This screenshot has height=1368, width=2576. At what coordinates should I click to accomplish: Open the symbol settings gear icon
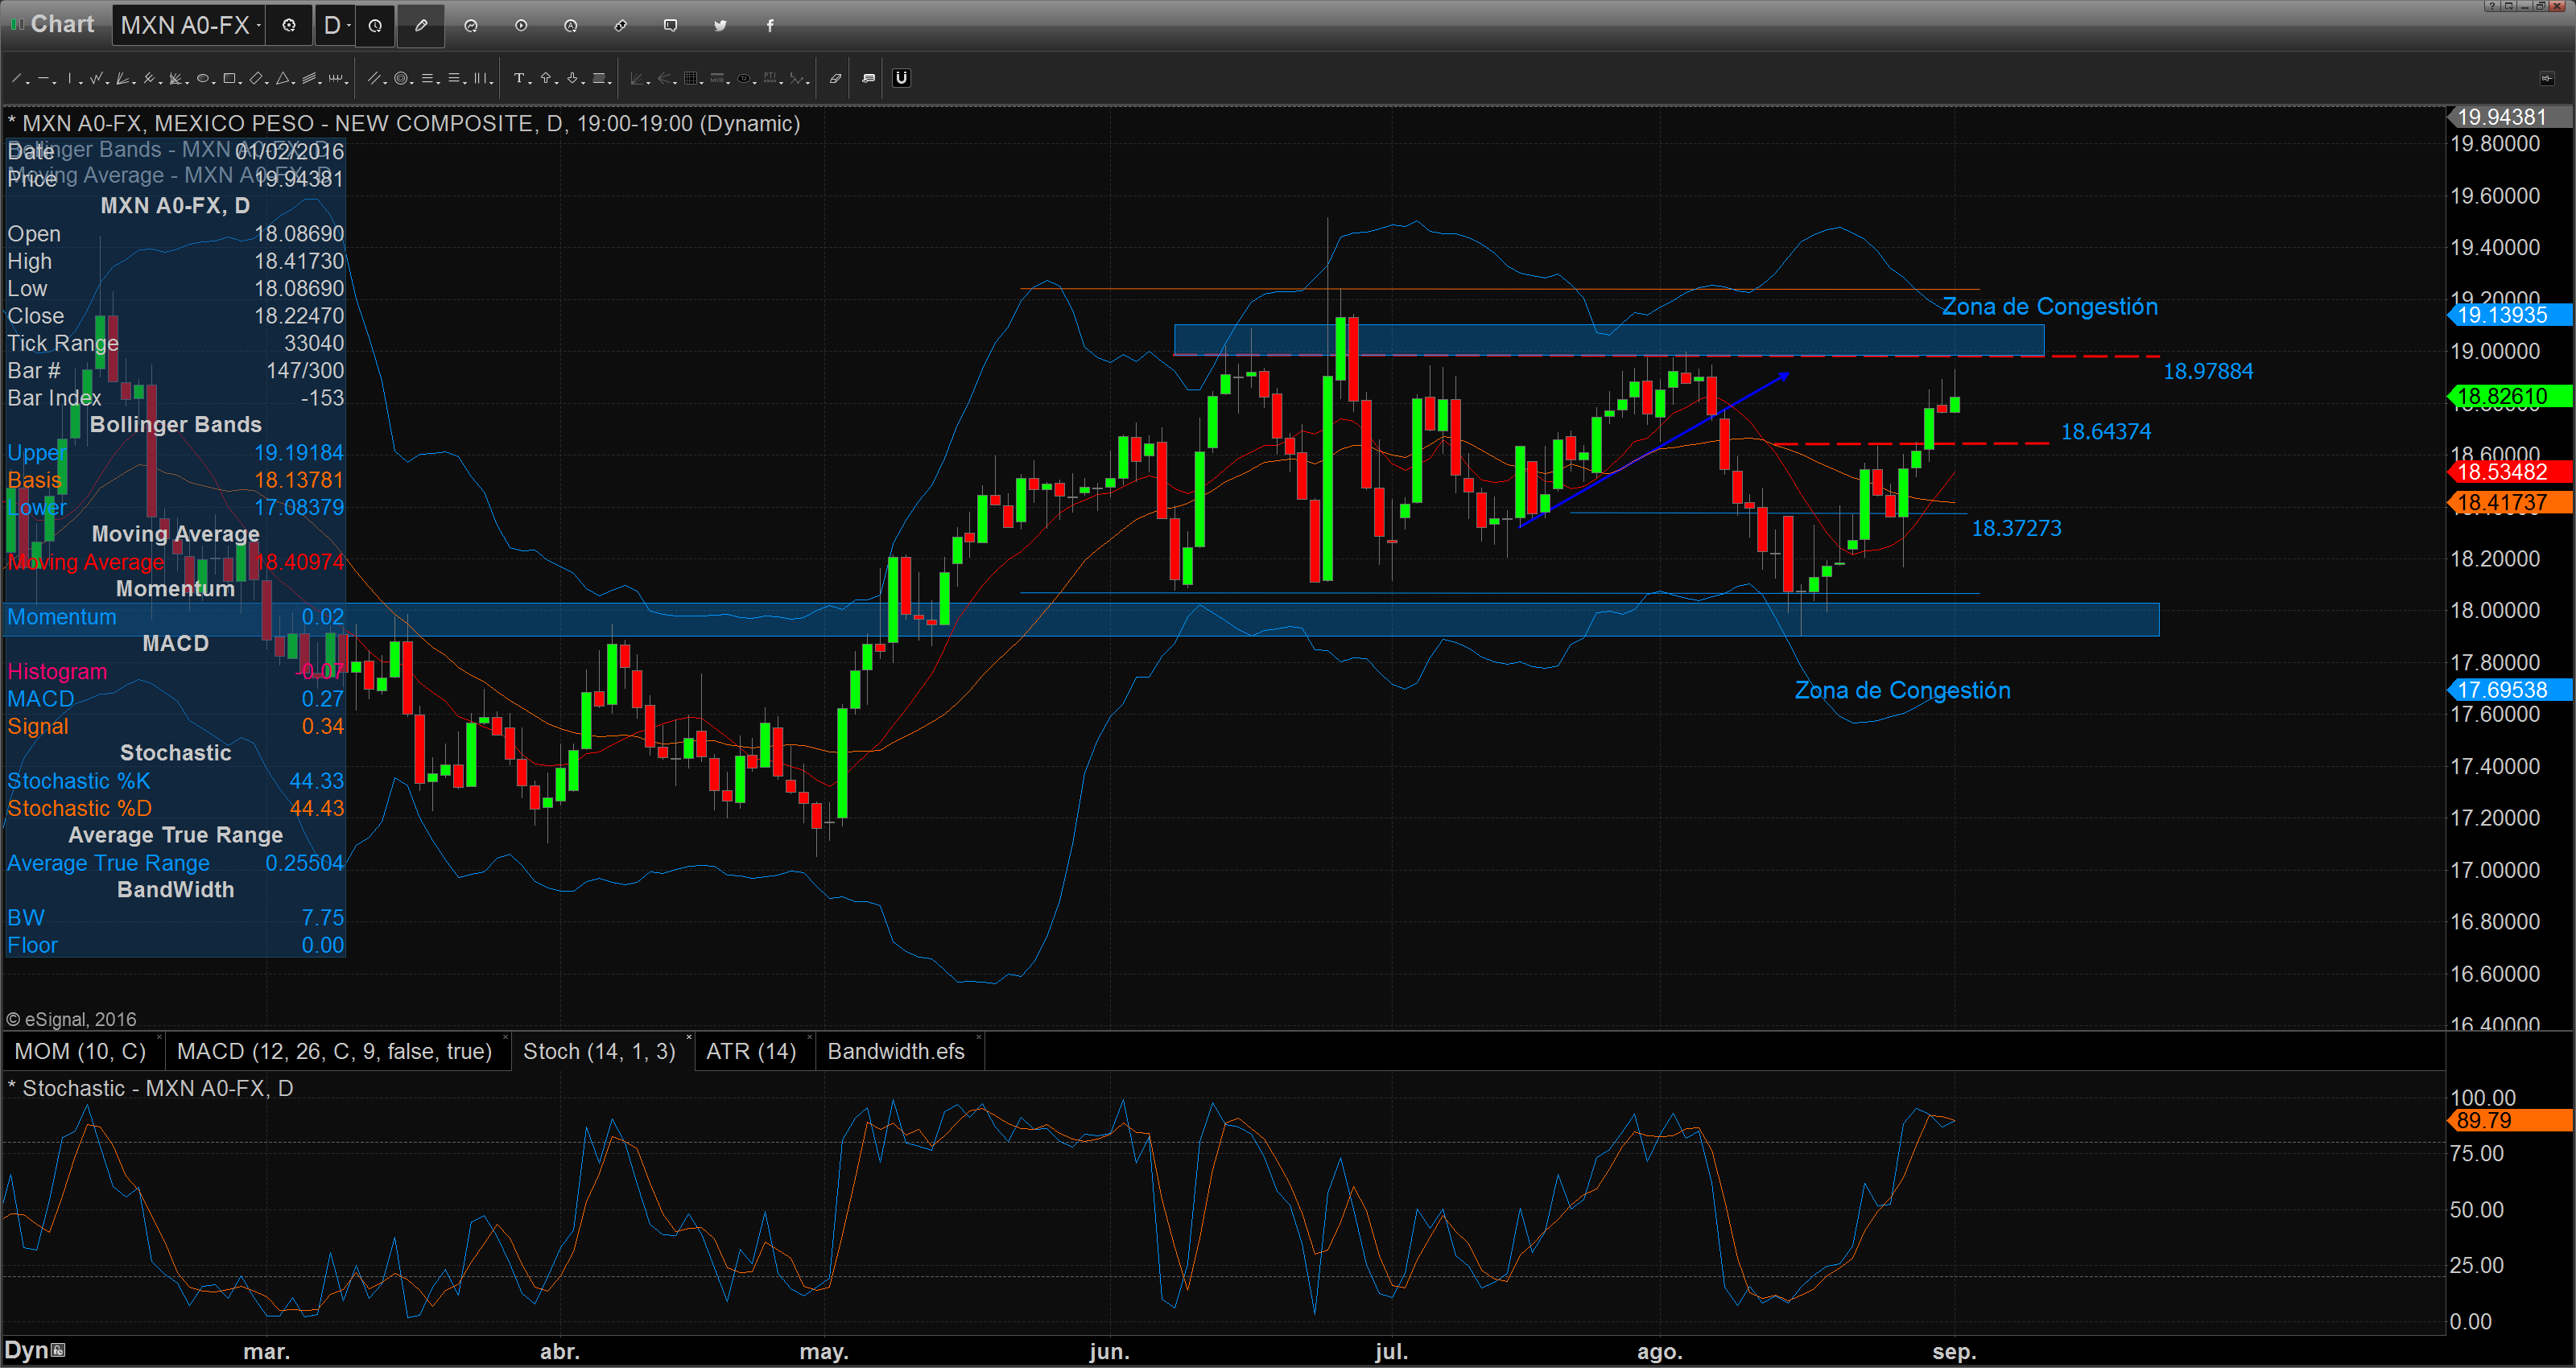[x=289, y=25]
